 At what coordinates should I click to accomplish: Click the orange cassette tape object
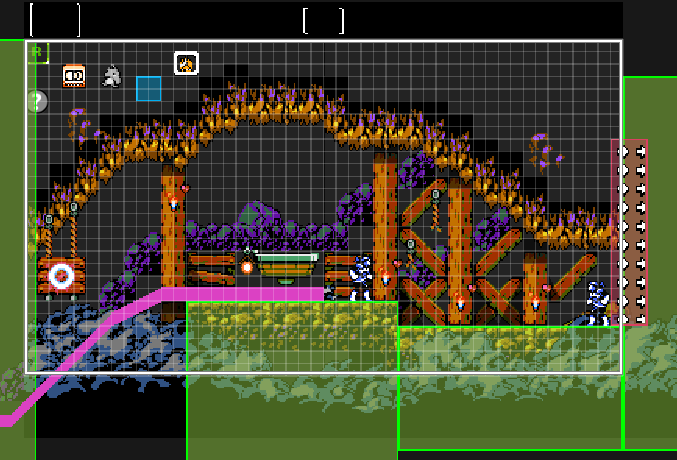(x=74, y=76)
